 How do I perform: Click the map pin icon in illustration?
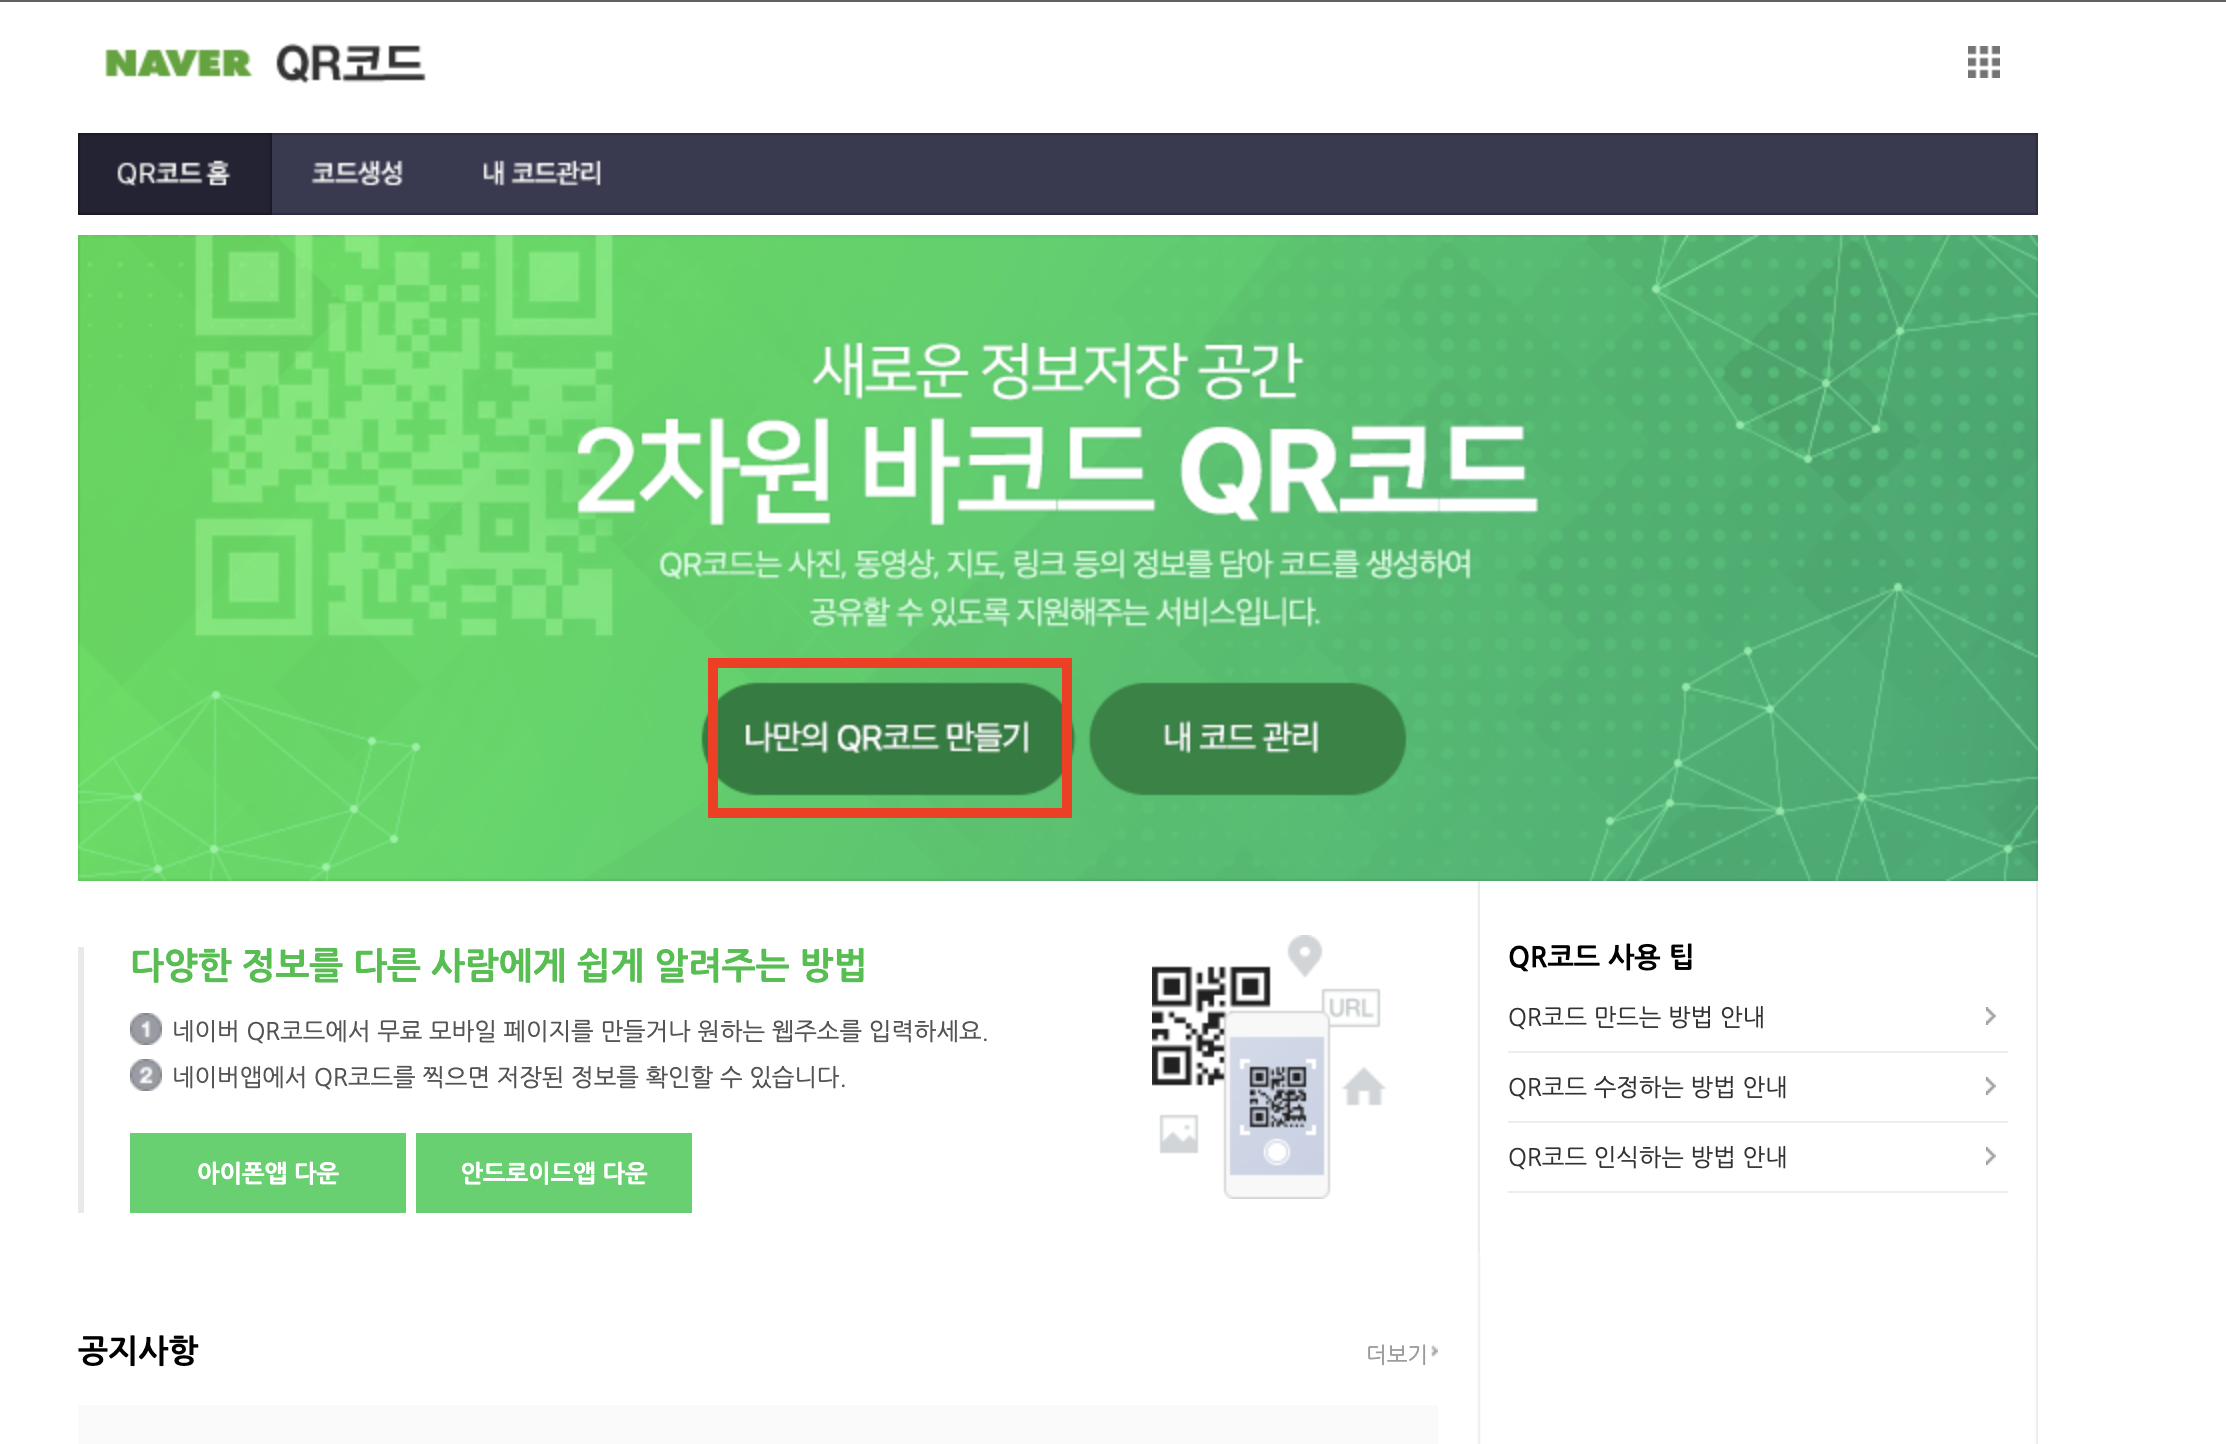click(1304, 955)
